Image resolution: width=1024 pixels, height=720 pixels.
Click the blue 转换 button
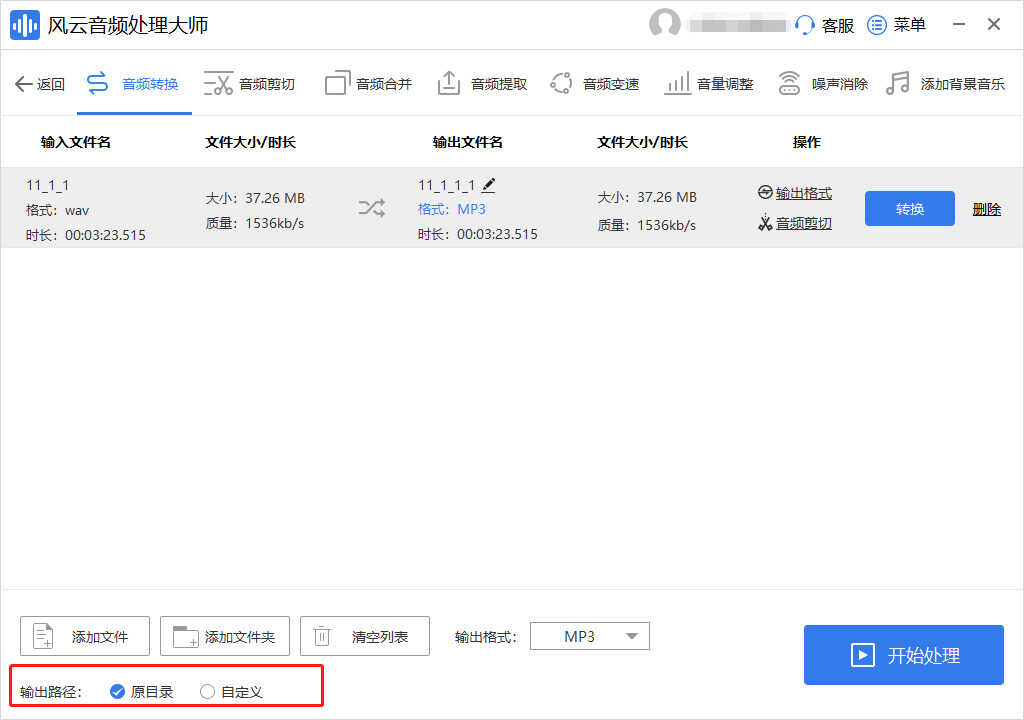(x=909, y=208)
